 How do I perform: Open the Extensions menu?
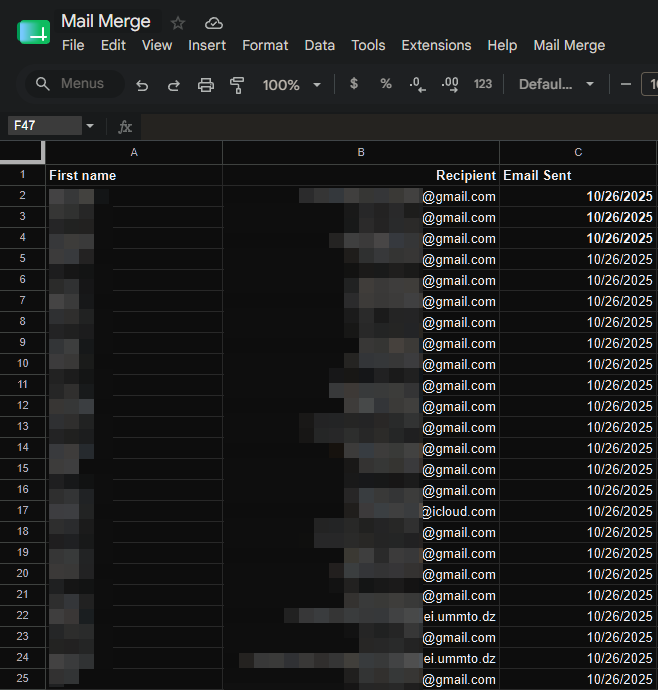tap(436, 45)
